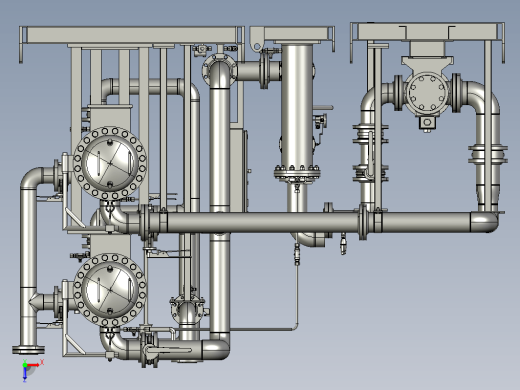Pick the right-hand elbow end of the horizontal pipe
This screenshot has height=390, width=520.
485,222
